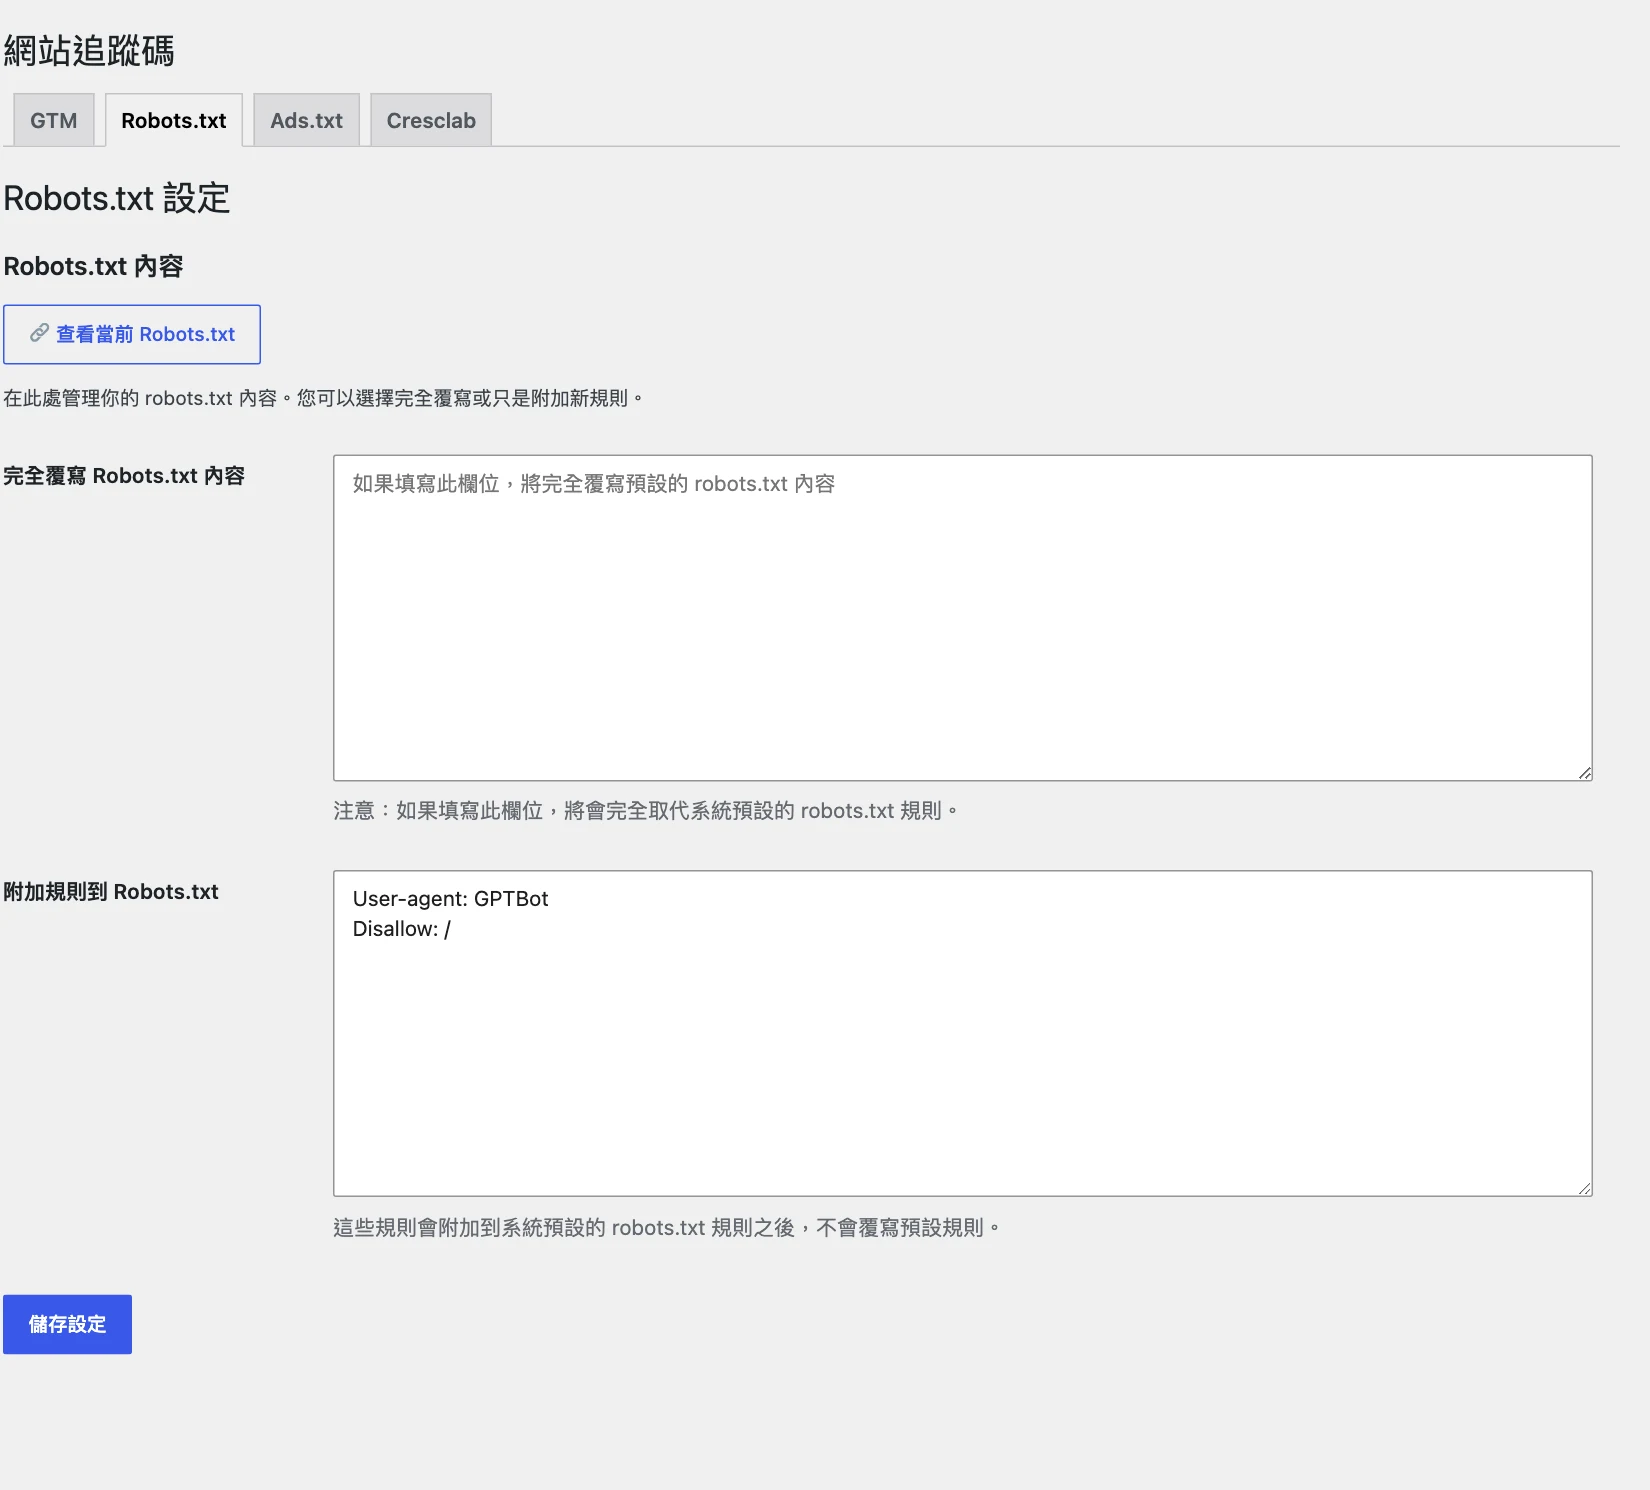Click the Robots.txt 內容 subheading
This screenshot has height=1490, width=1650.
[94, 266]
